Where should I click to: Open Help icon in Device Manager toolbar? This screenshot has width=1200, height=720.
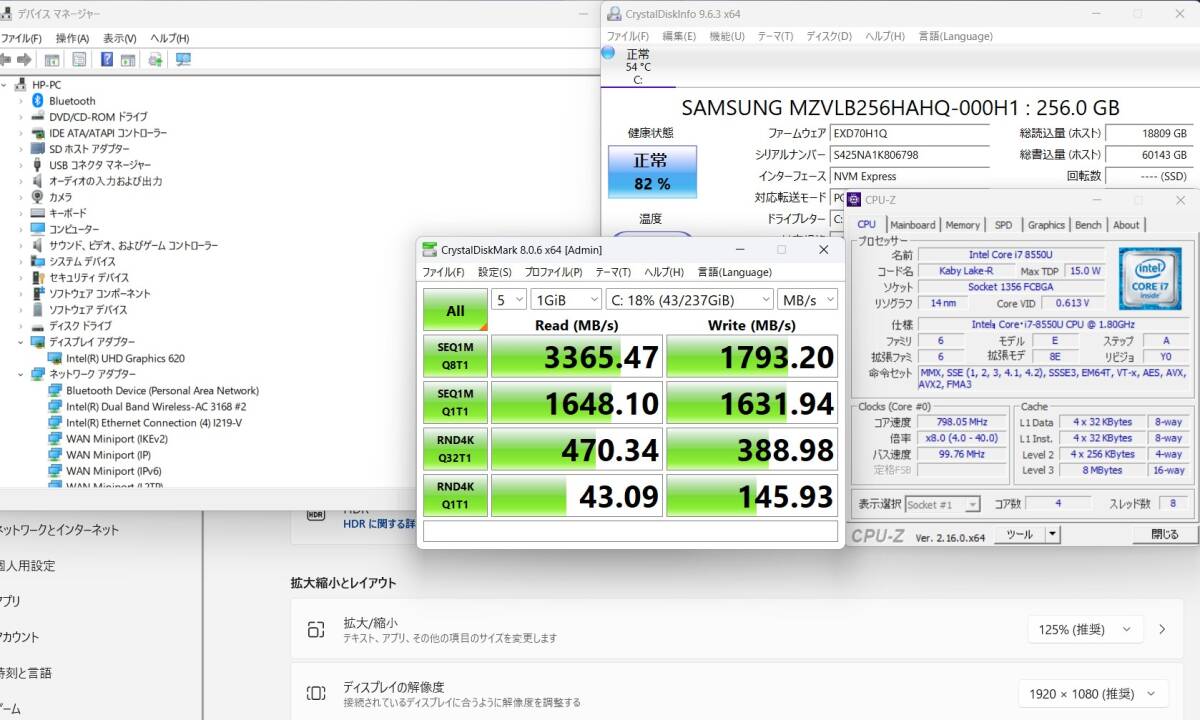[x=106, y=59]
